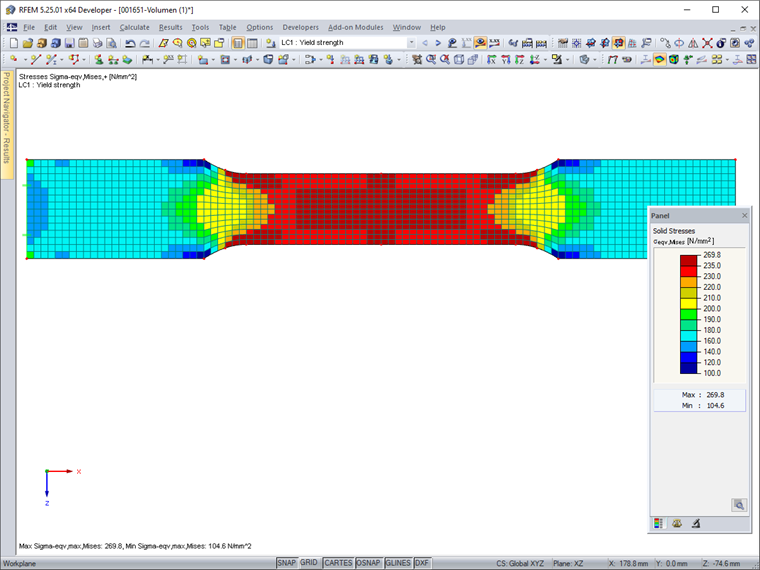Open the Insert menu
The height and width of the screenshot is (570, 760).
[101, 28]
